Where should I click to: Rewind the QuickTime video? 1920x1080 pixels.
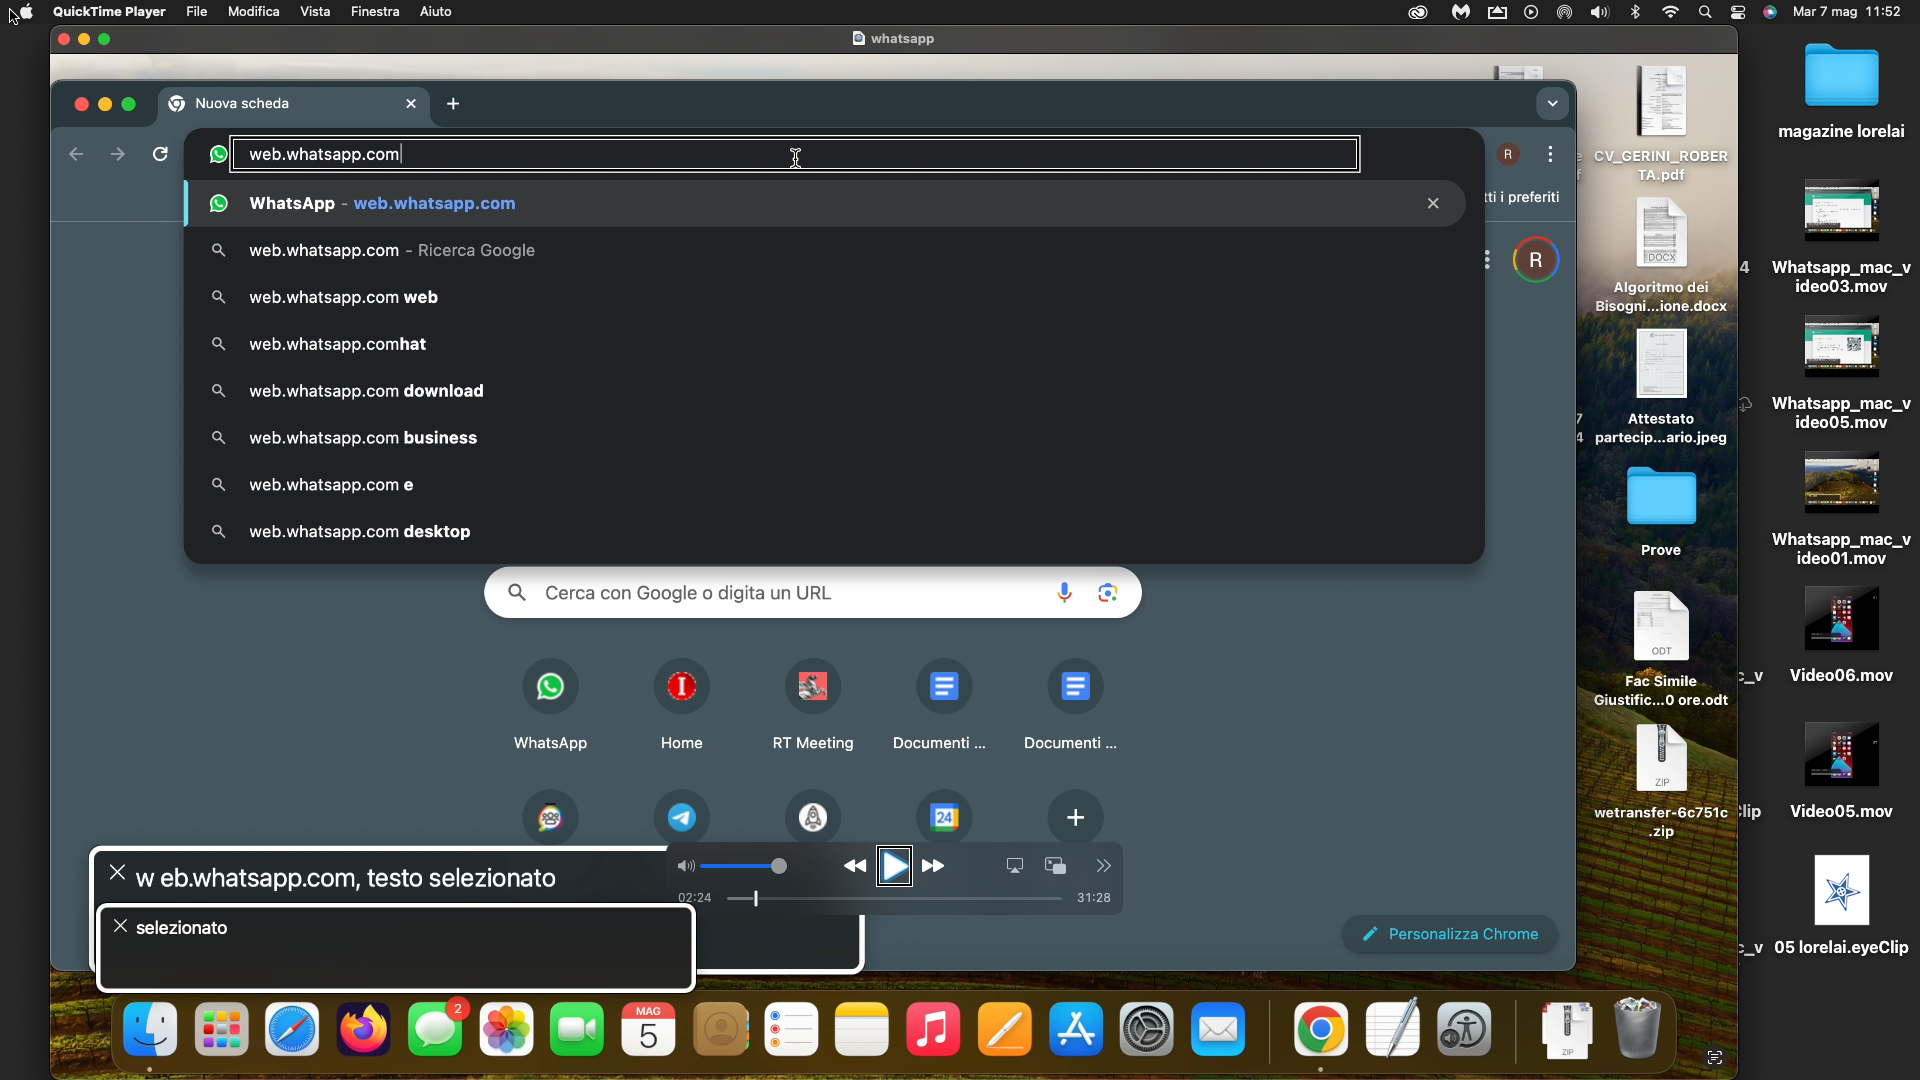pos(855,866)
